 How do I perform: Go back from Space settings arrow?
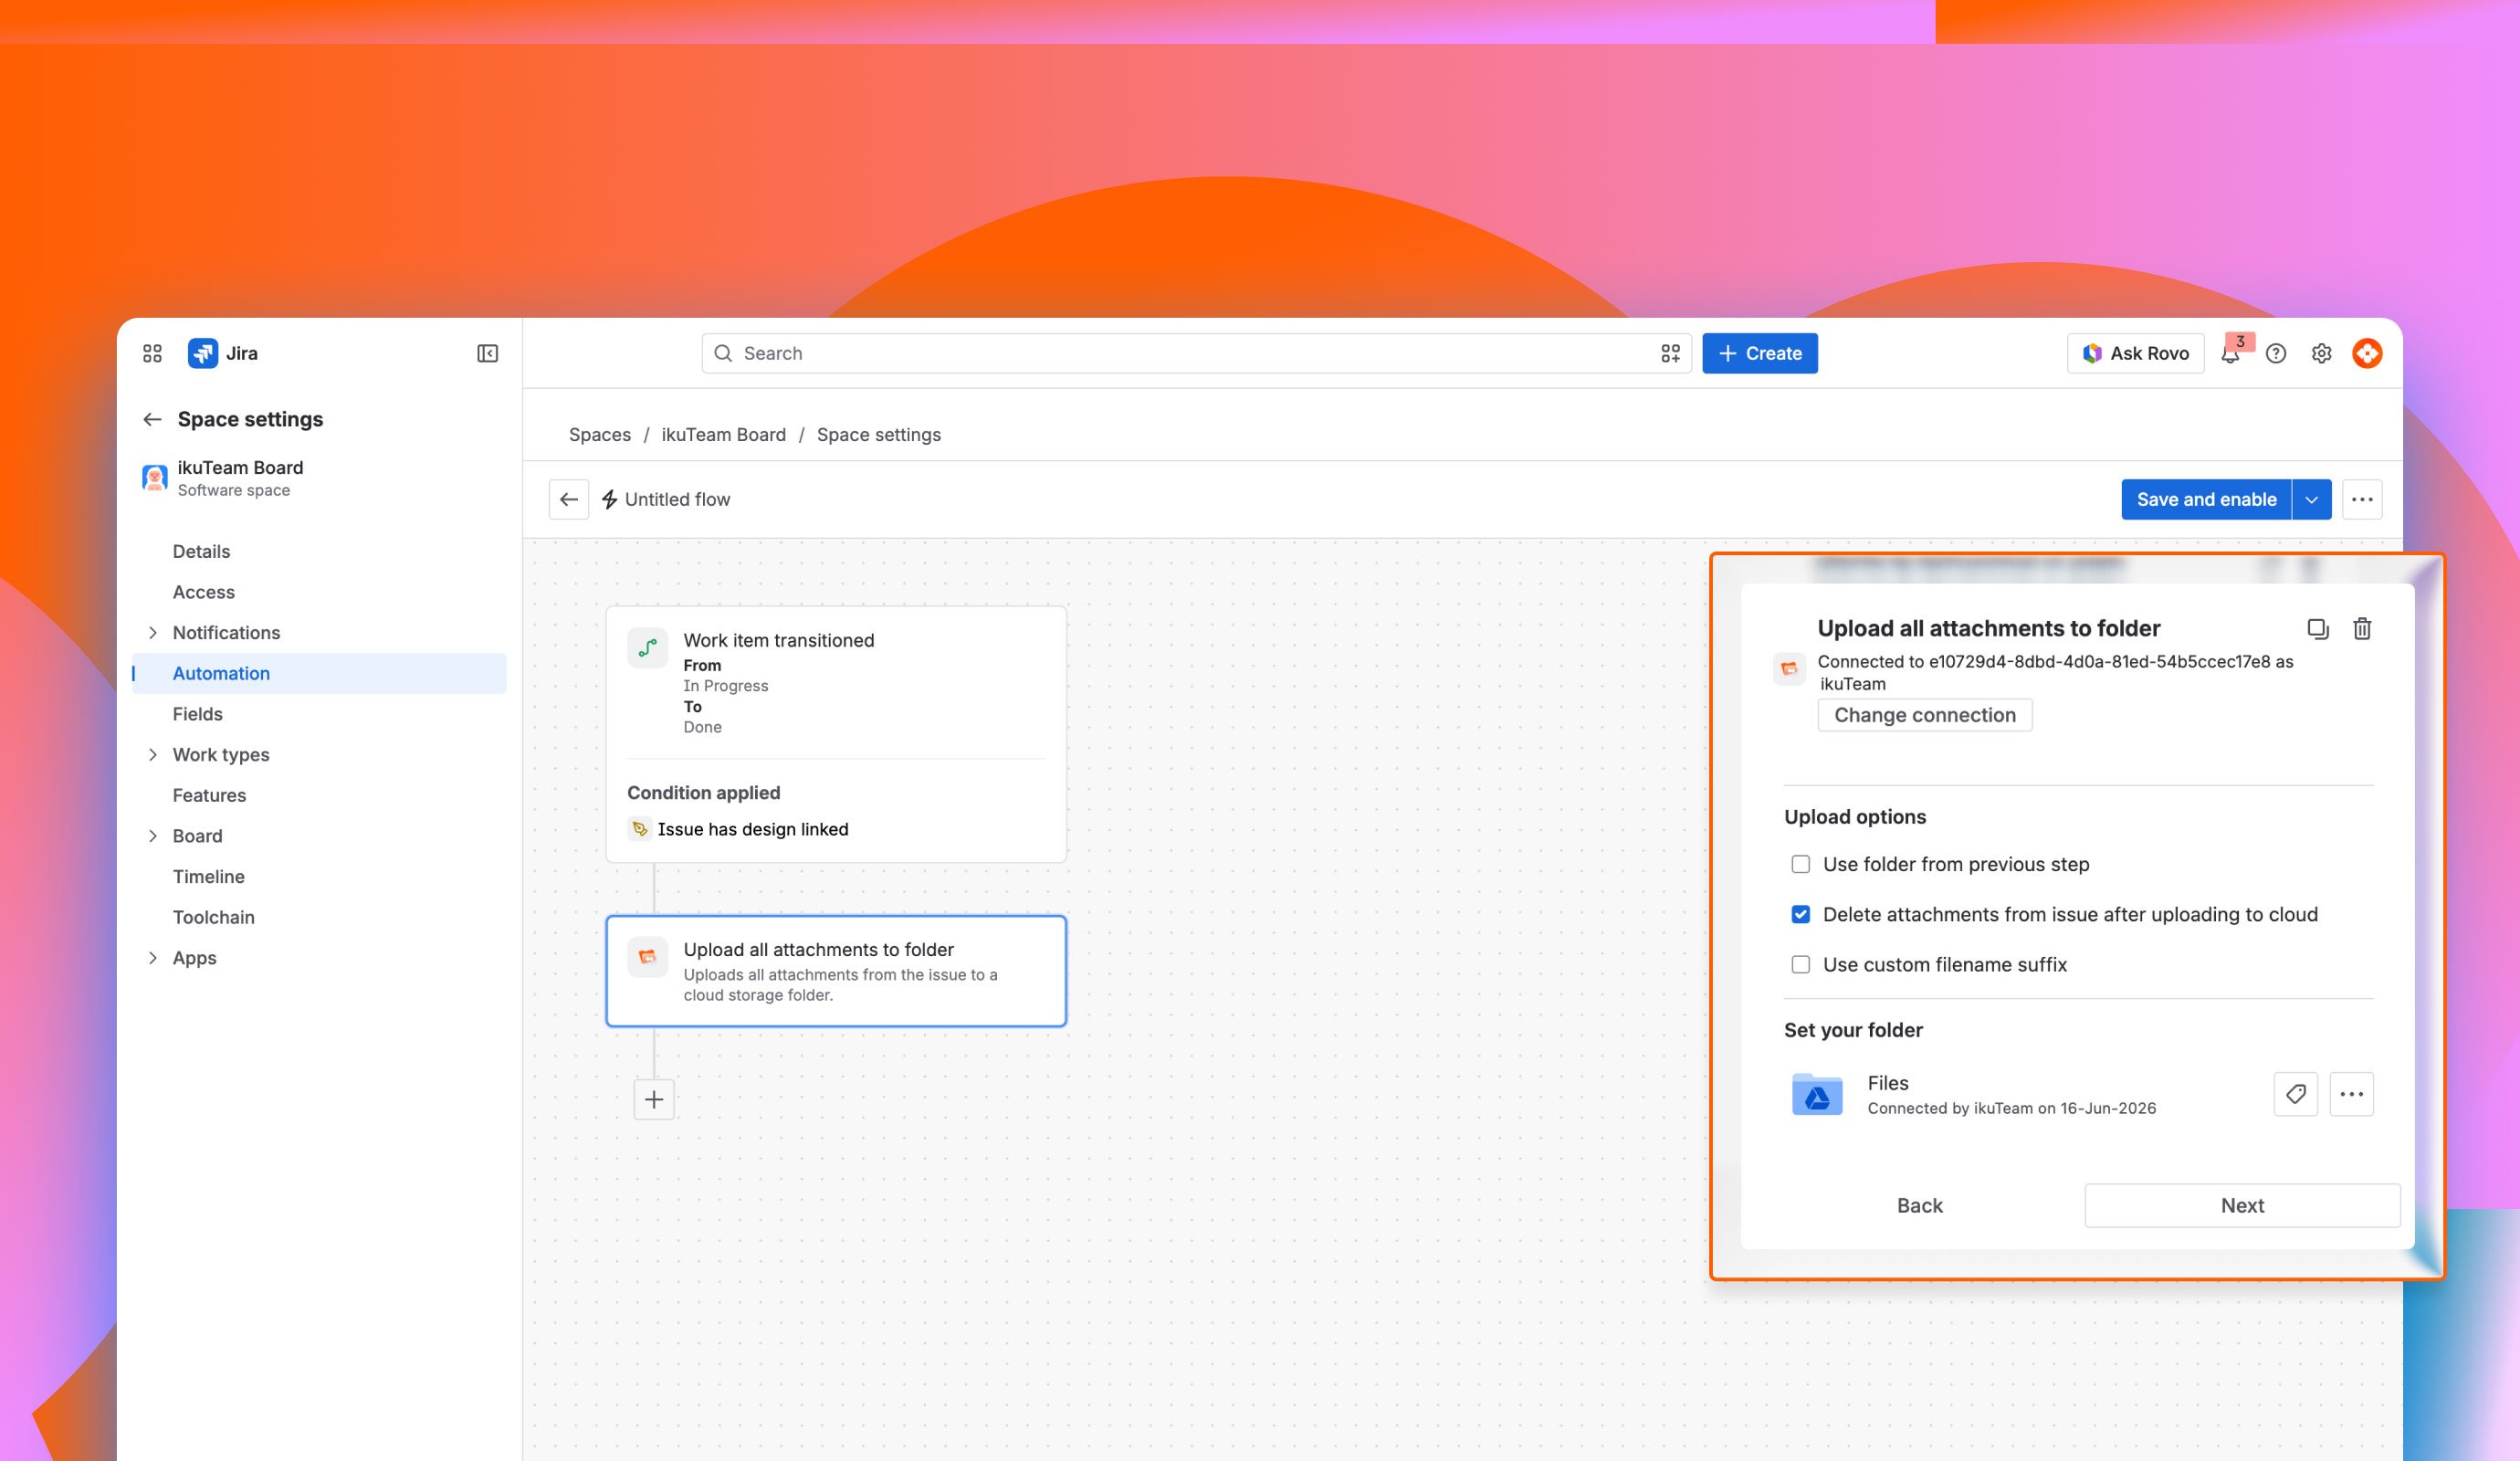click(x=152, y=419)
